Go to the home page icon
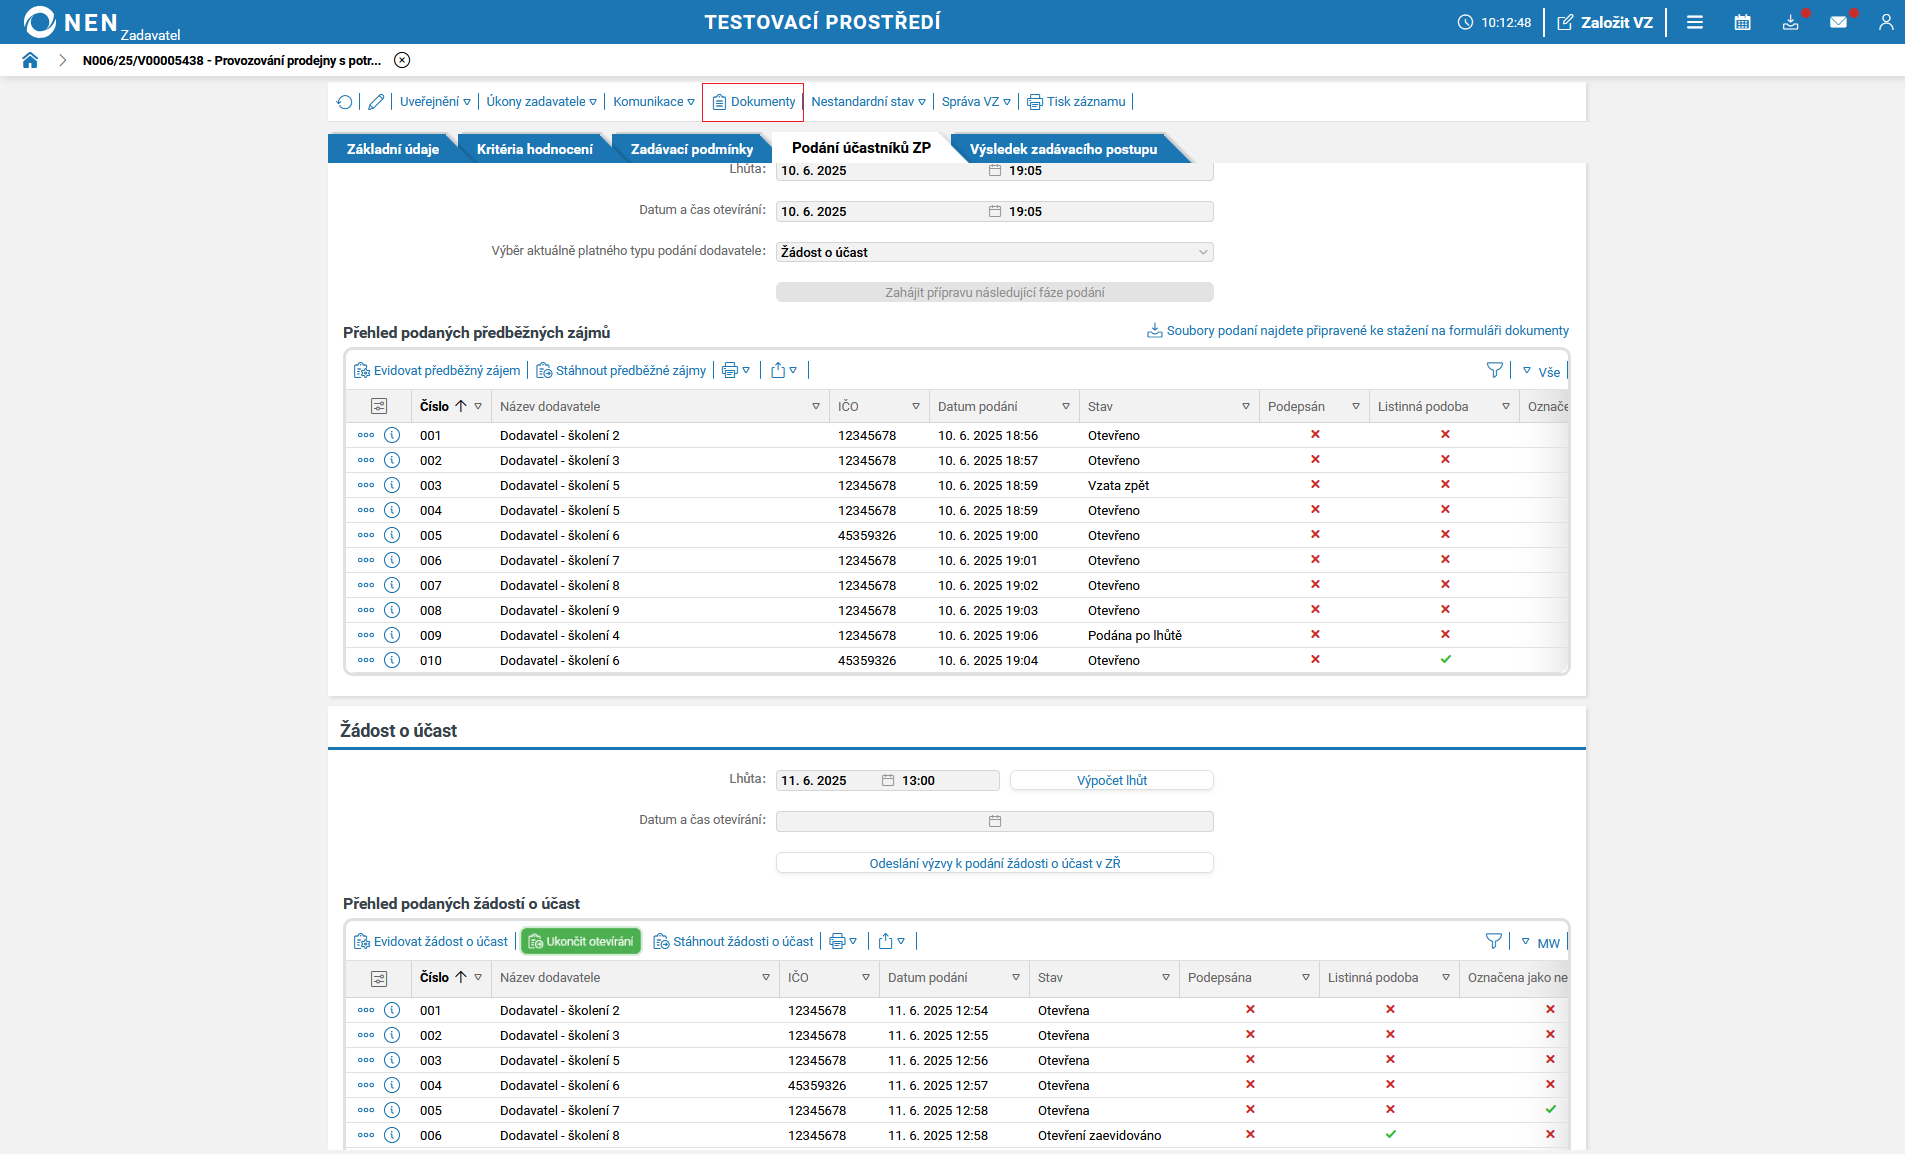Viewport: 1905px width, 1154px height. [x=30, y=60]
